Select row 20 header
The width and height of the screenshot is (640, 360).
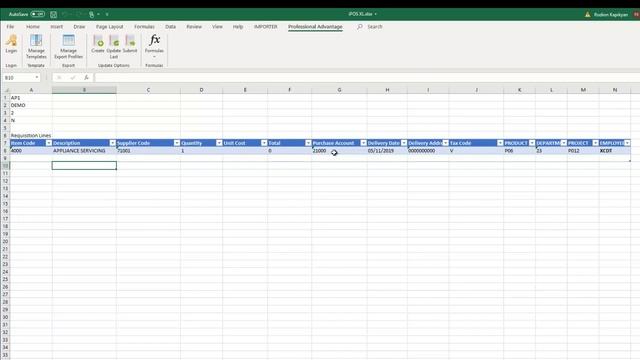coord(5,242)
